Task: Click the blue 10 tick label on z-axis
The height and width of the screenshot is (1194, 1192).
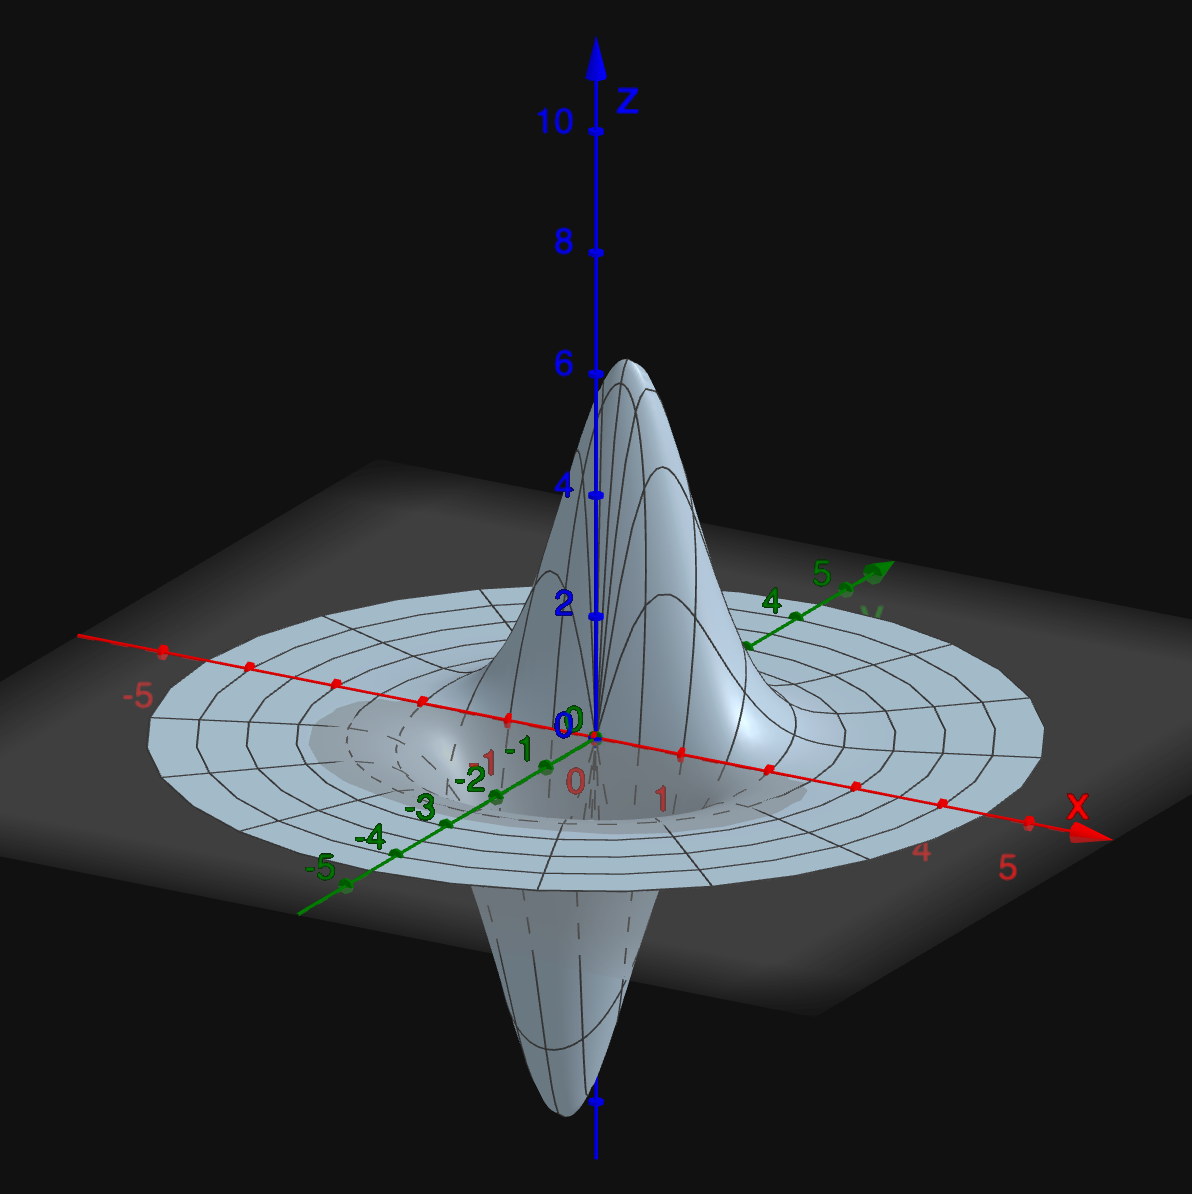Action: 555,122
